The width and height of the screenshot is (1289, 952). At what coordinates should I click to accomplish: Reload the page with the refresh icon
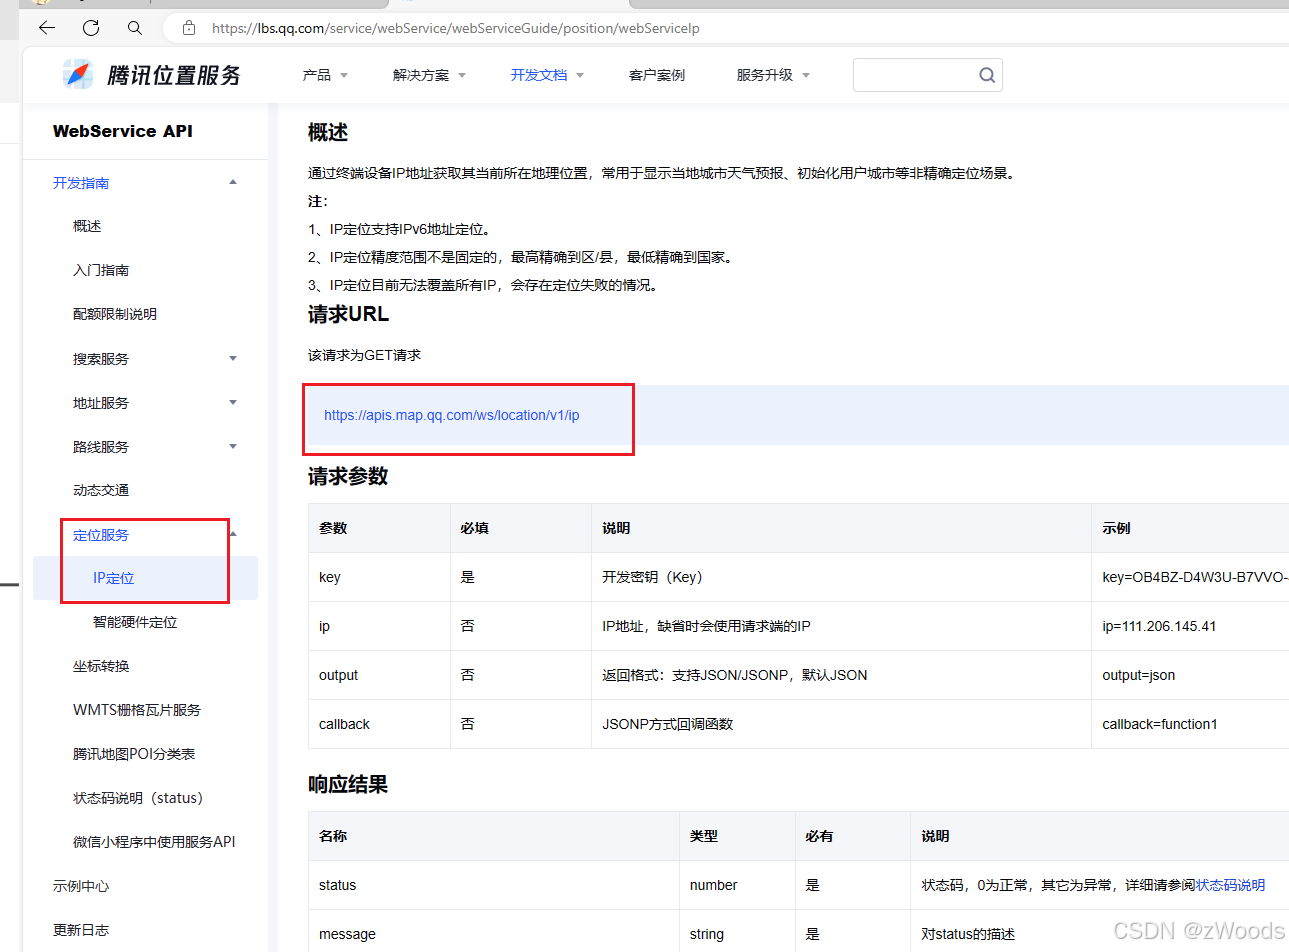91,28
